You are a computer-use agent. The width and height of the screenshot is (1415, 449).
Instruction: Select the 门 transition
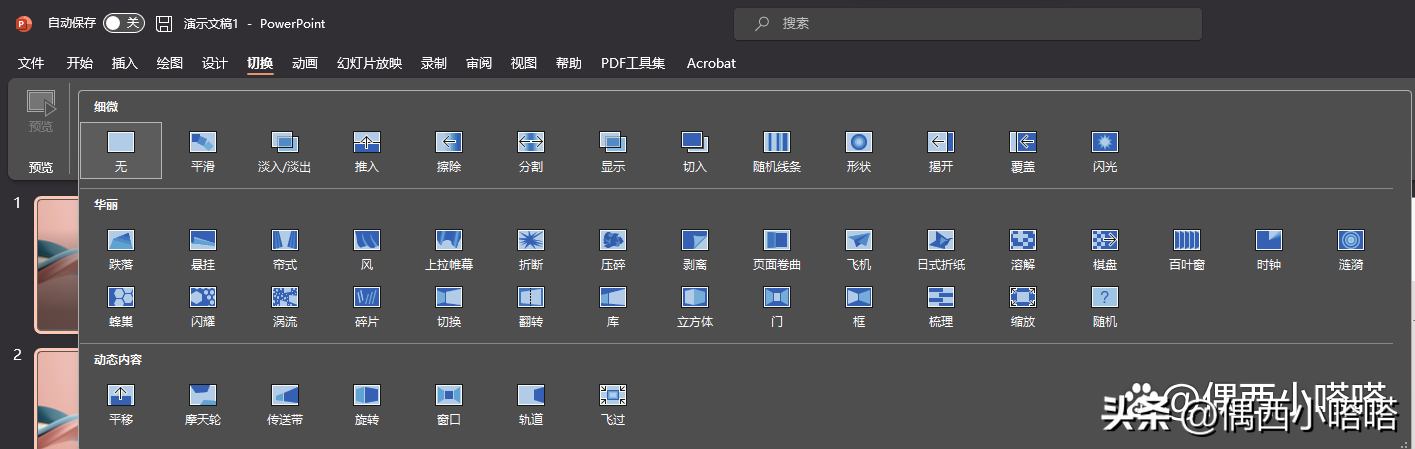[777, 307]
